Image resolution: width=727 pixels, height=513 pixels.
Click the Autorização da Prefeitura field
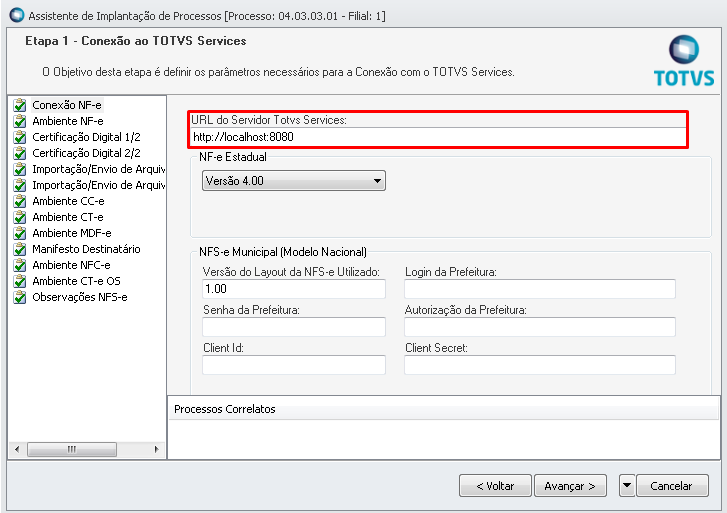pyautogui.click(x=540, y=327)
